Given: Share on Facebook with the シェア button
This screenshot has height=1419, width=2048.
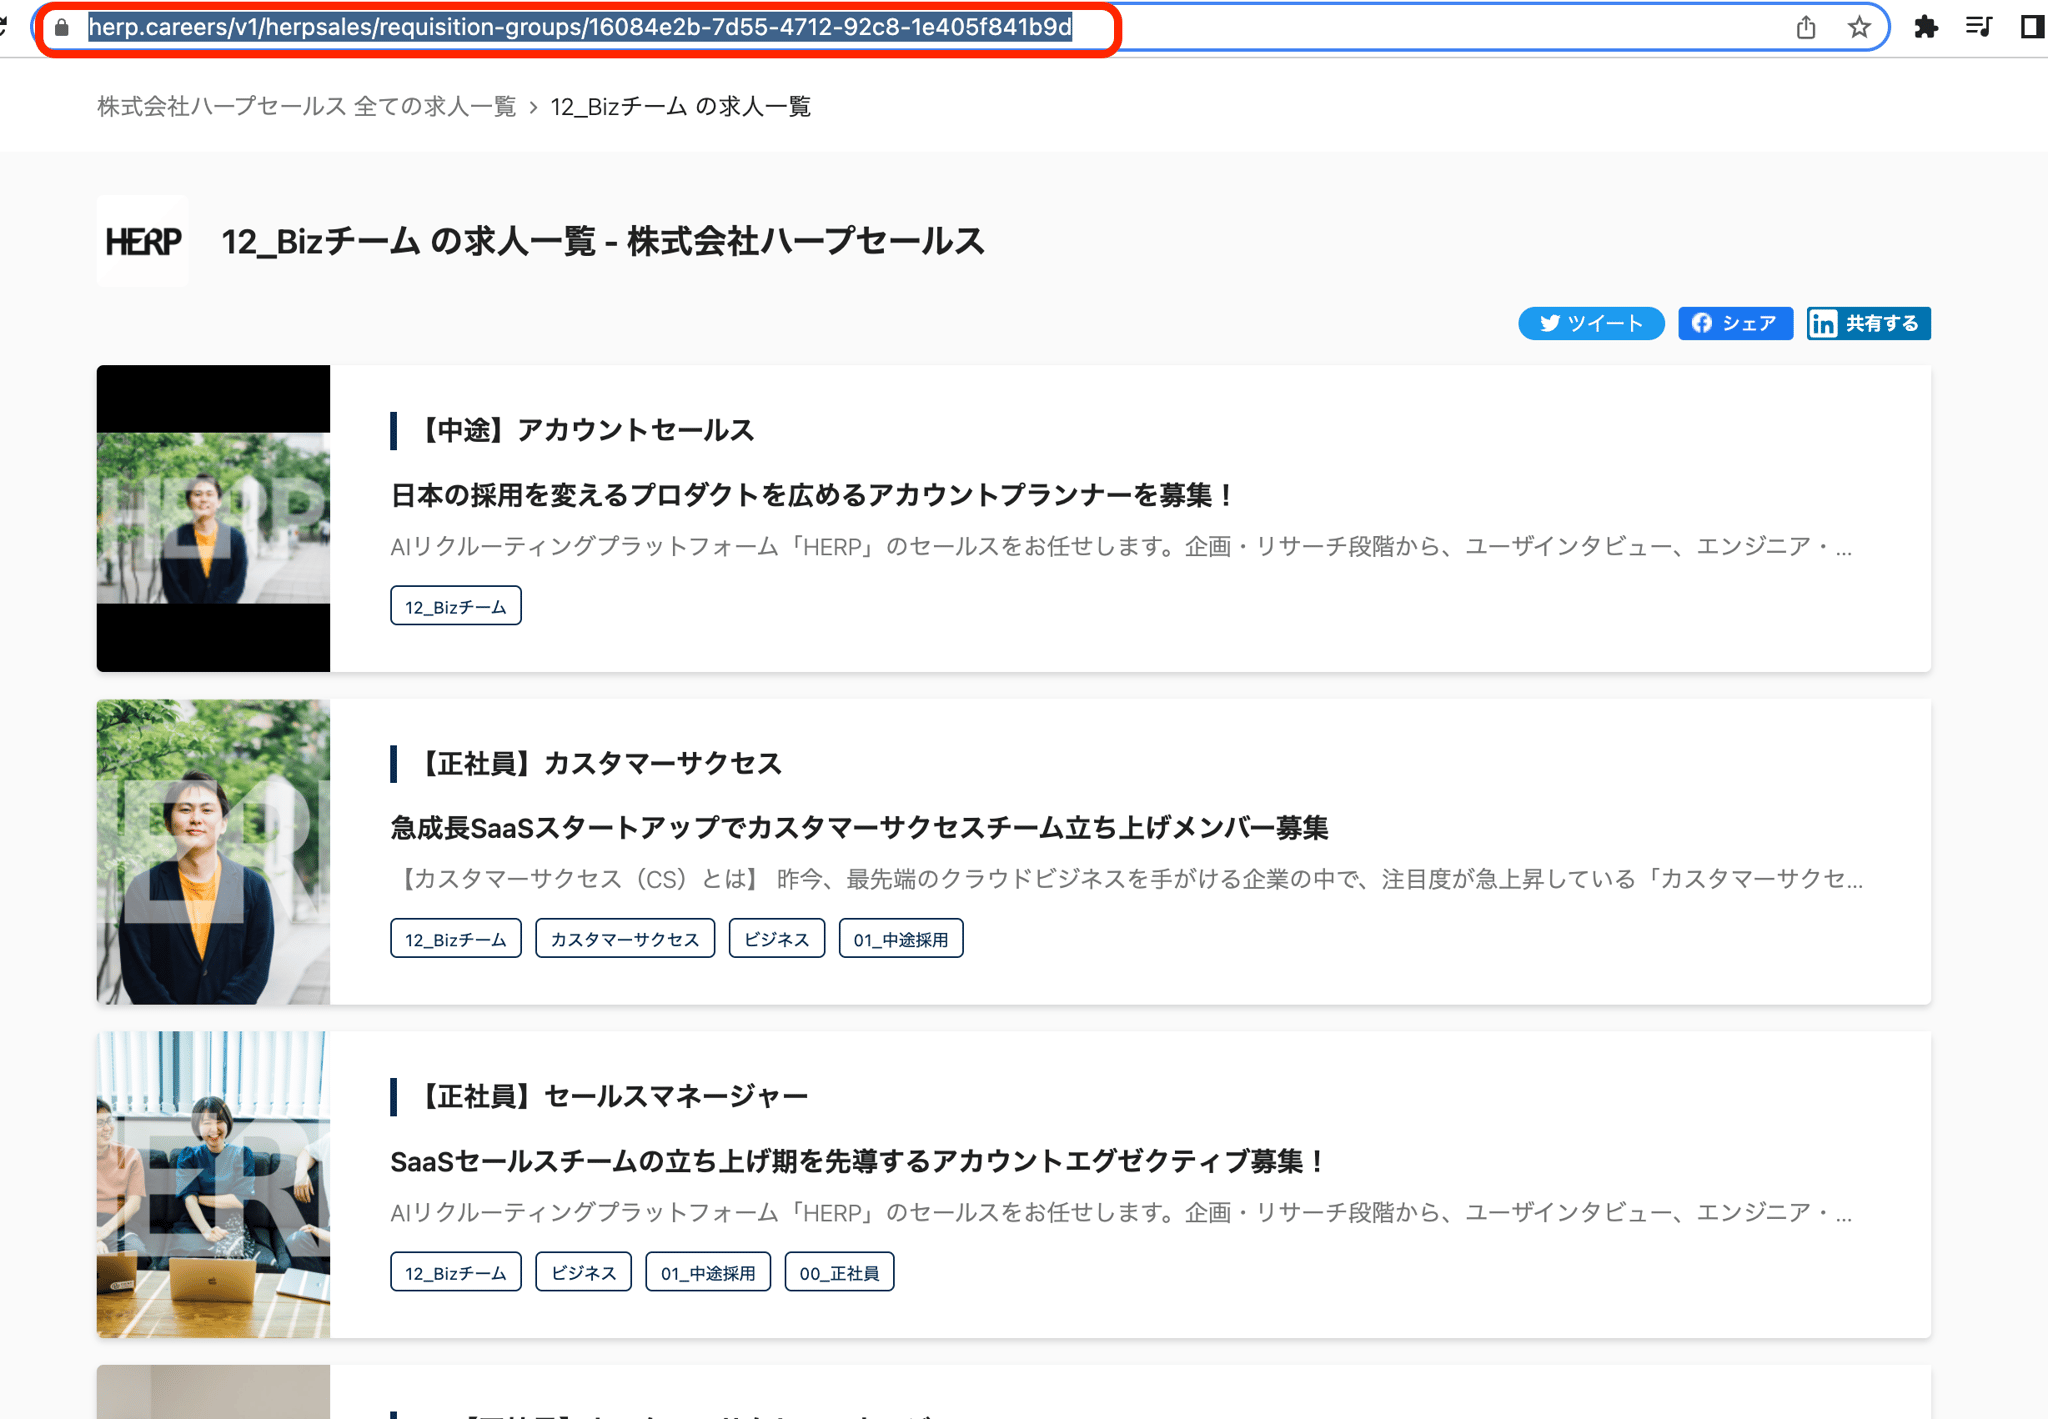Looking at the screenshot, I should tap(1735, 323).
